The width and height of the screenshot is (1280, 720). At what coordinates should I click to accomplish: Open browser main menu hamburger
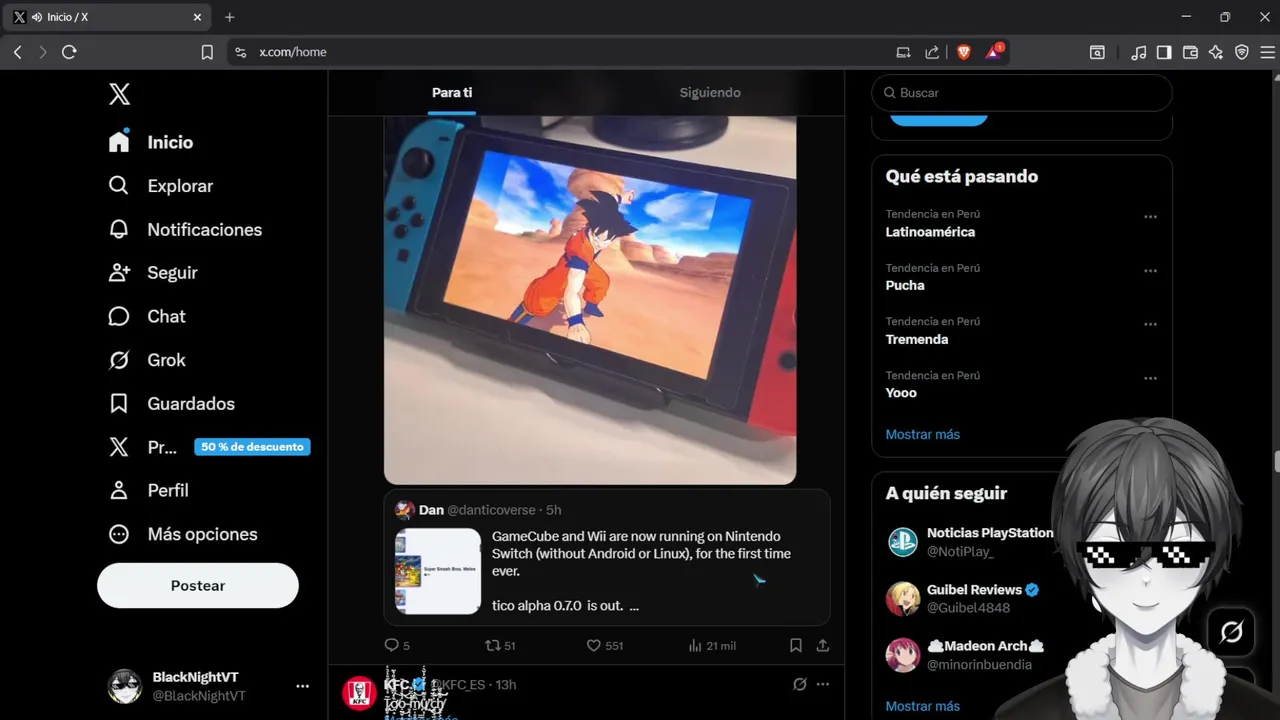(x=1266, y=52)
